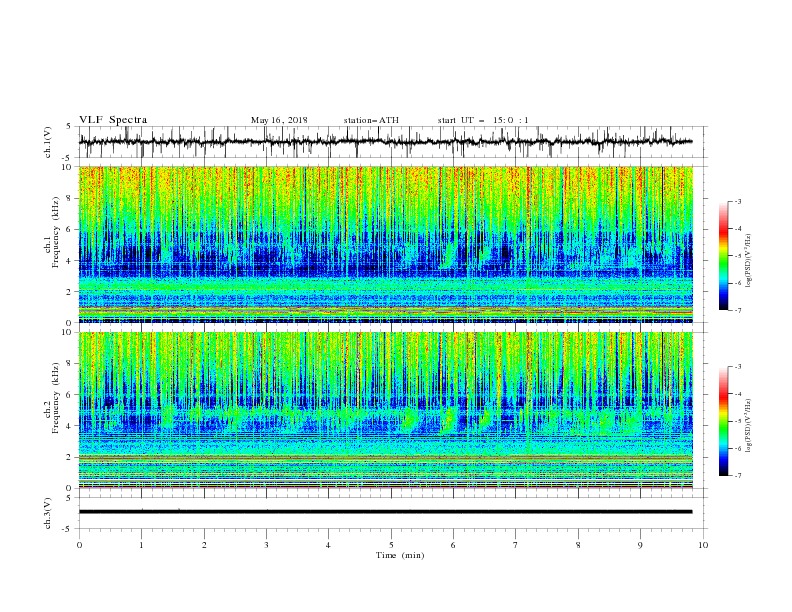Click the "VLF Spectra" title text
This screenshot has width=792, height=612.
(x=113, y=120)
